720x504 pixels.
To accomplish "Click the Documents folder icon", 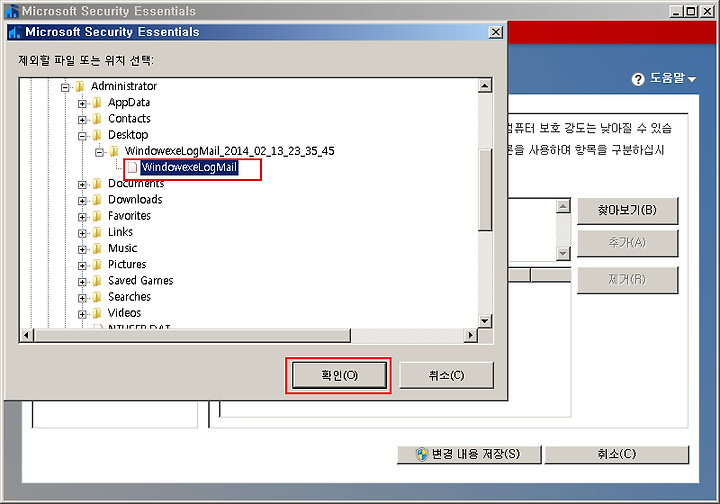I will tap(97, 184).
